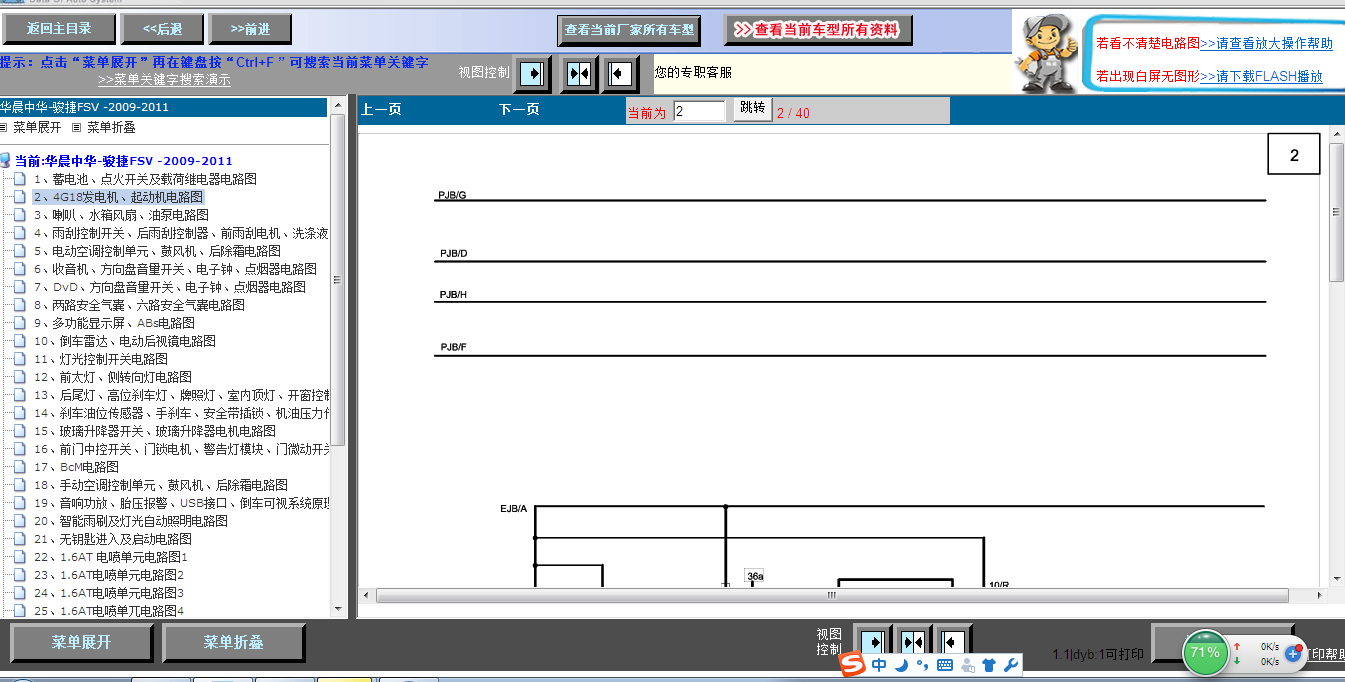The width and height of the screenshot is (1345, 682).
Task: Click the bottom collapse-left view control icon
Action: pos(952,642)
